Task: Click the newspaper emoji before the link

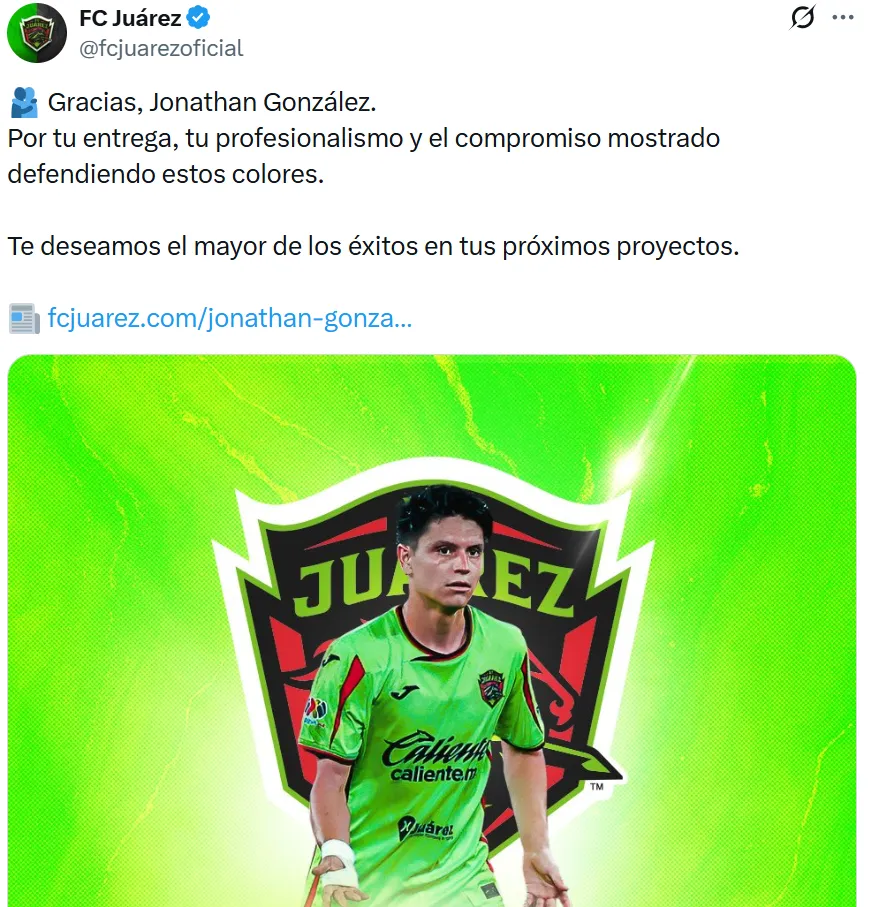Action: [x=24, y=319]
